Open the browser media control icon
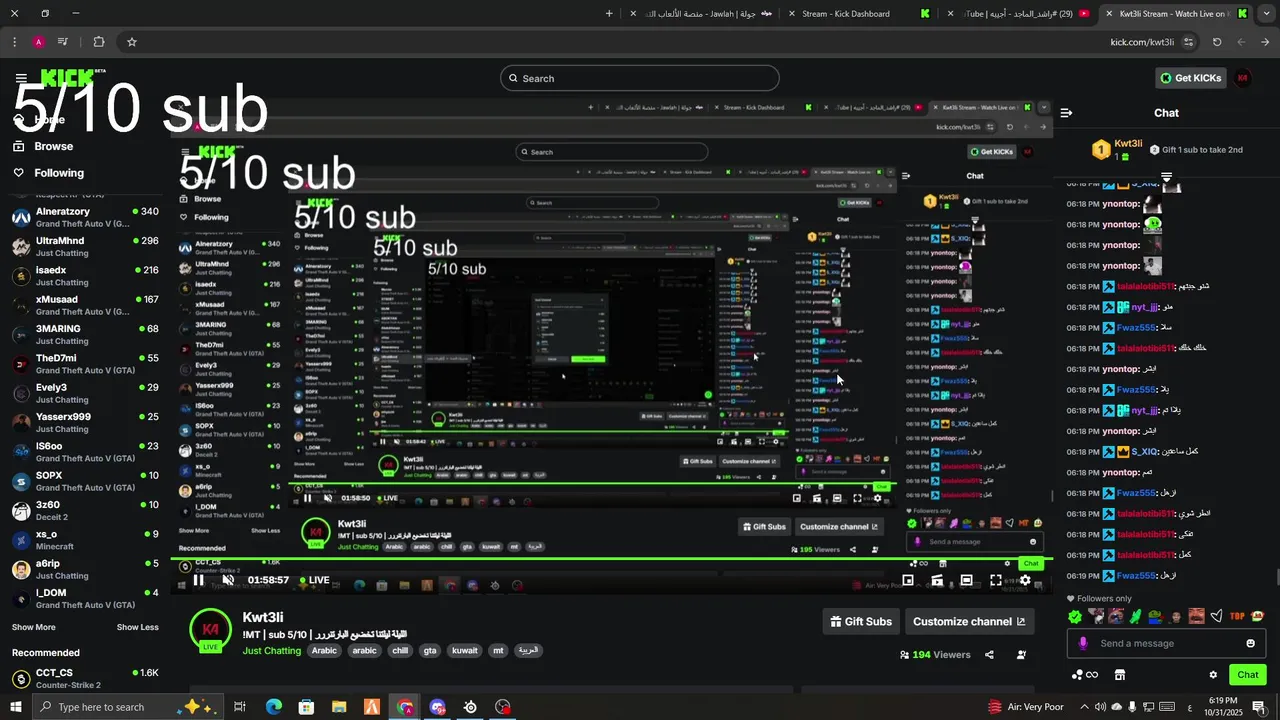This screenshot has height=720, width=1280. (x=63, y=42)
